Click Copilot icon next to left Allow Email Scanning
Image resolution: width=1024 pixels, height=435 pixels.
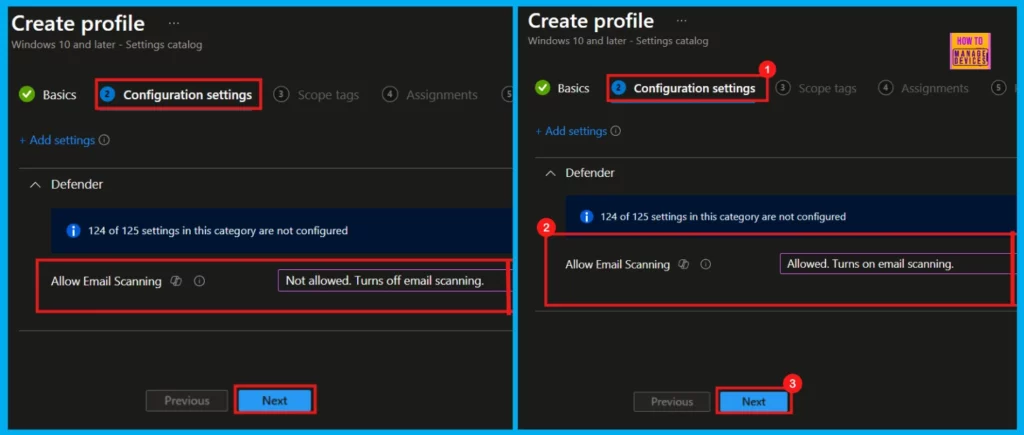[x=176, y=282]
